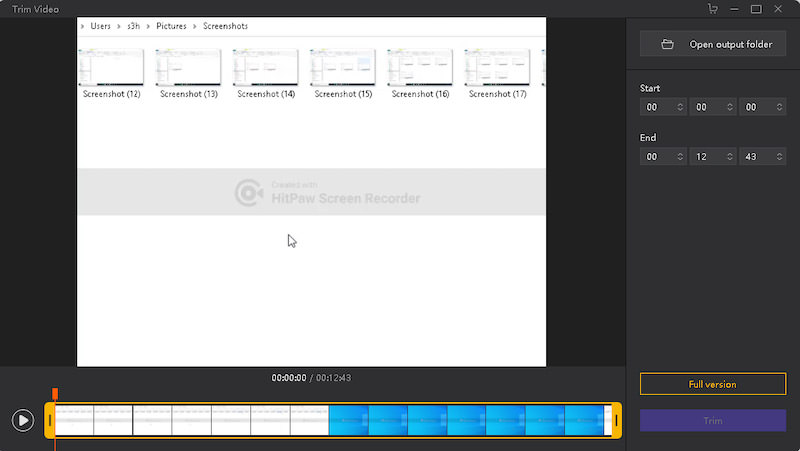Click Pictures in the breadcrumb path
The height and width of the screenshot is (451, 800).
[171, 26]
